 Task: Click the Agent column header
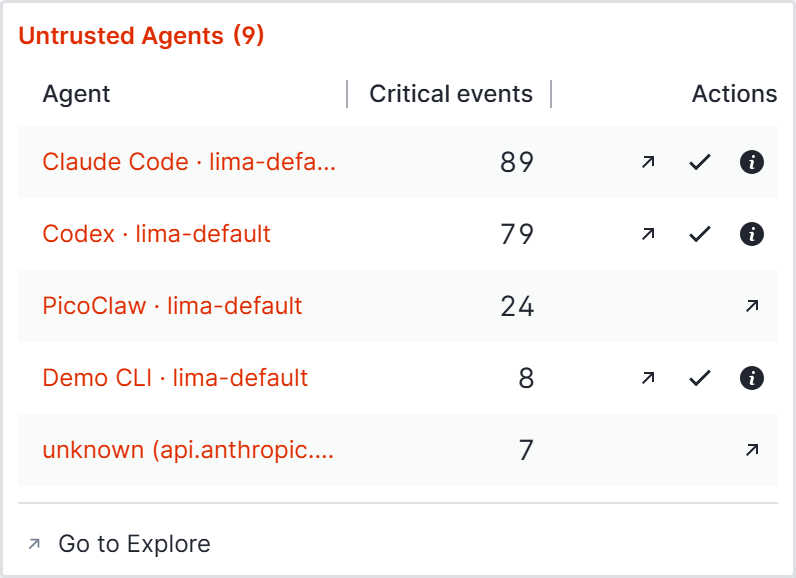pos(76,94)
